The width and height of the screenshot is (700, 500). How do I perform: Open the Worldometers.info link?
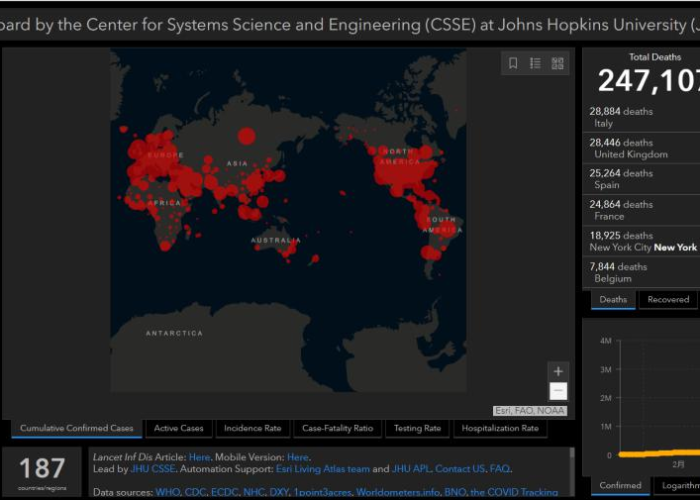pyautogui.click(x=398, y=492)
